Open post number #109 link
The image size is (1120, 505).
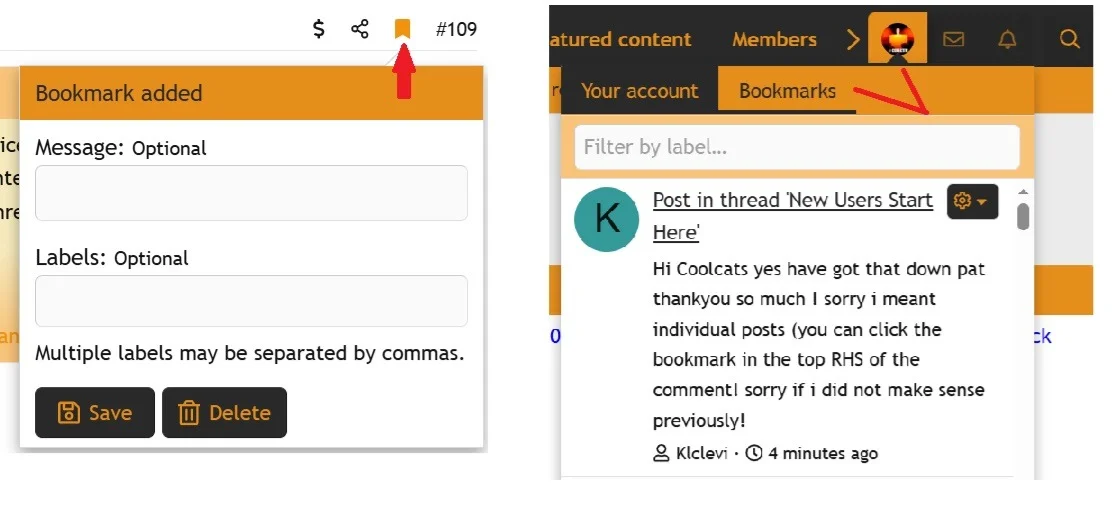coord(456,29)
